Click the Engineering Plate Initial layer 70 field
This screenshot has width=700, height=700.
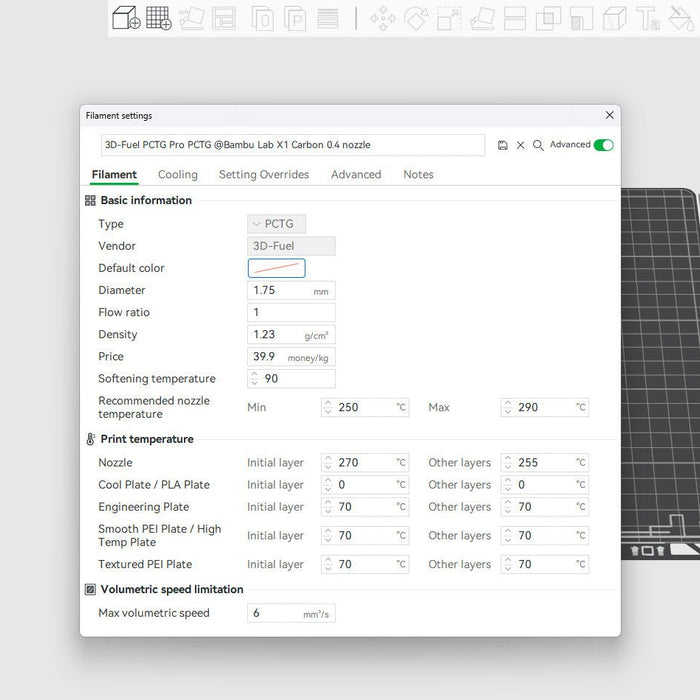tap(365, 507)
